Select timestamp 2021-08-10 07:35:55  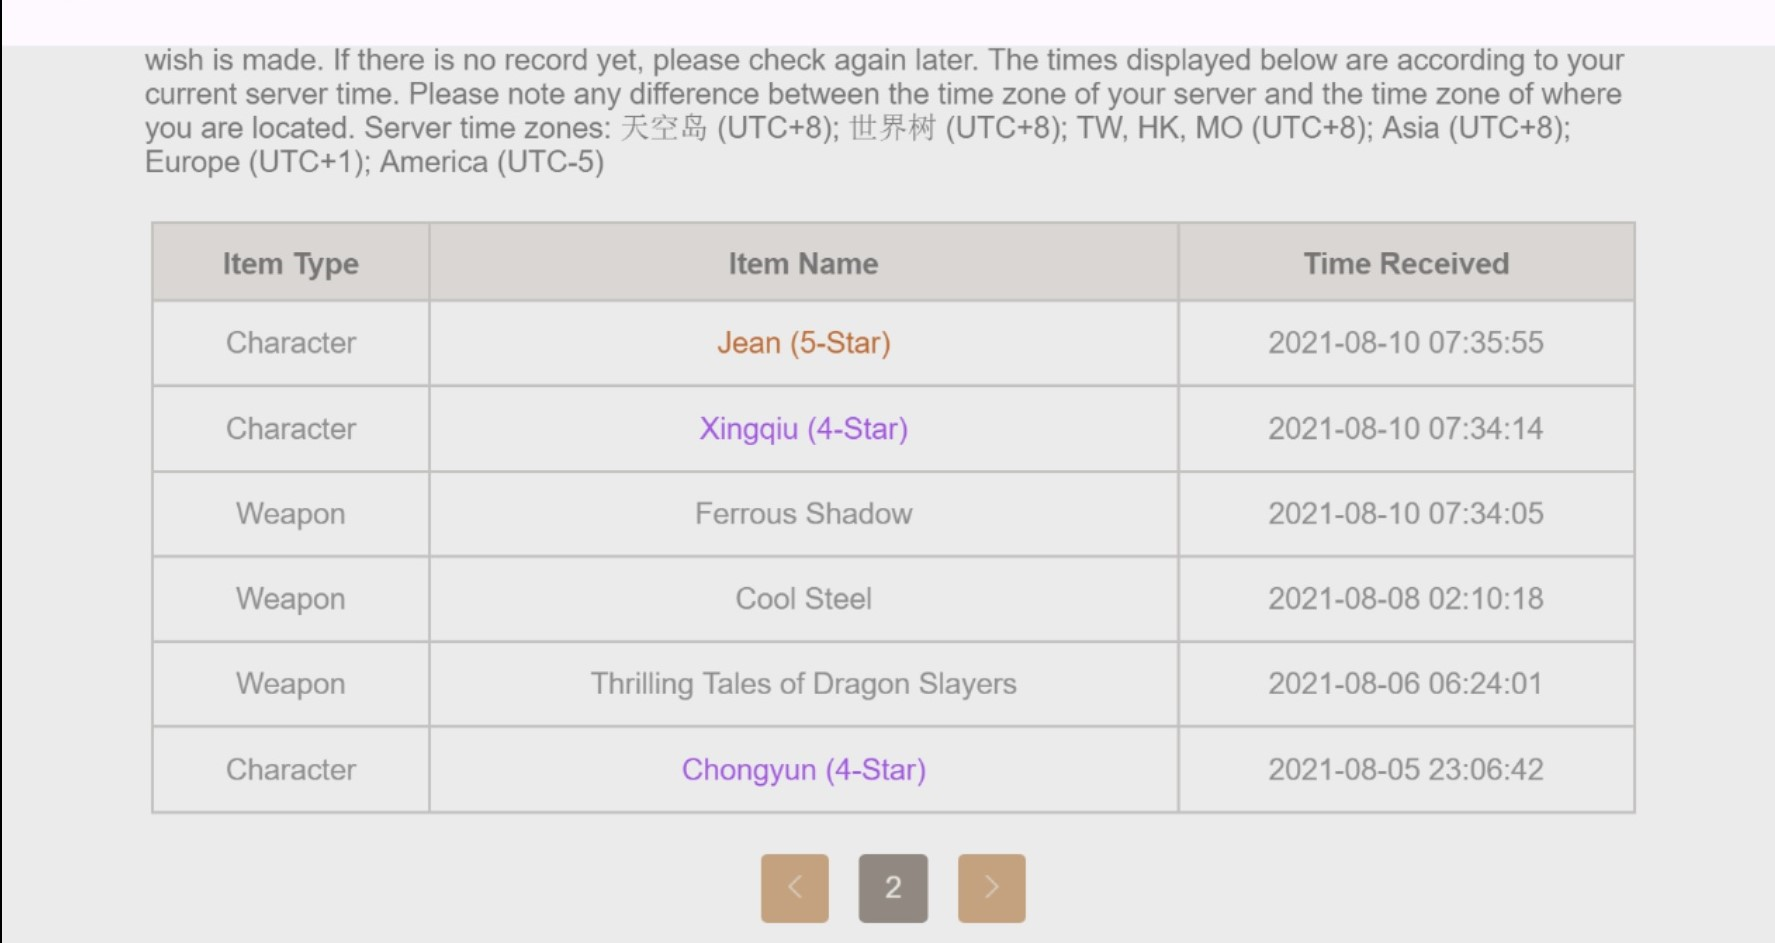[1406, 343]
